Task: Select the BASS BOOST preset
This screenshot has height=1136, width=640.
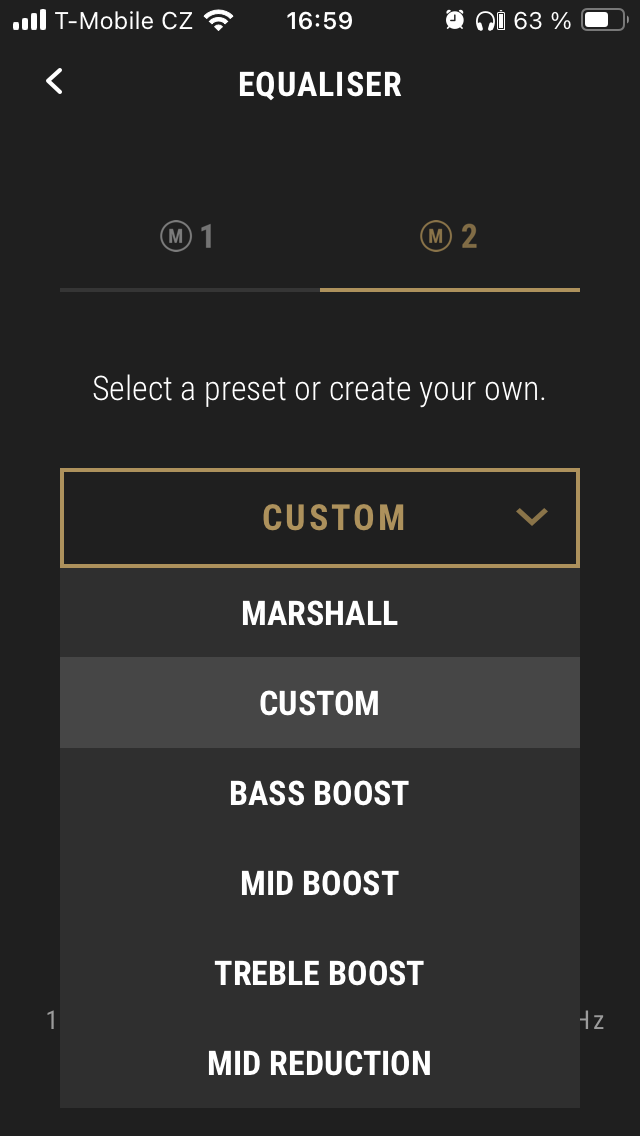Action: (320, 793)
